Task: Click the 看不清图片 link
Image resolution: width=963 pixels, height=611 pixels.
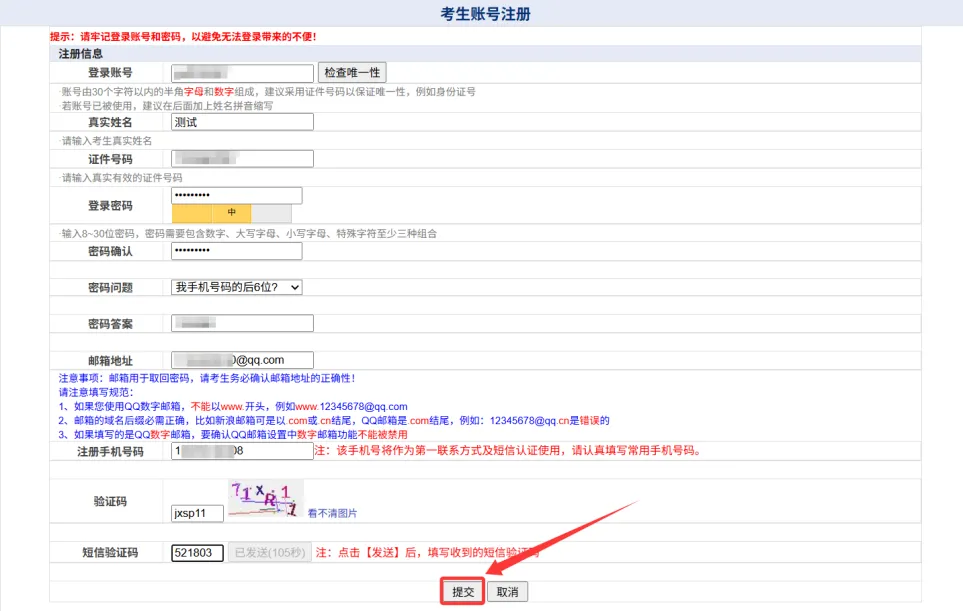Action: coord(332,513)
